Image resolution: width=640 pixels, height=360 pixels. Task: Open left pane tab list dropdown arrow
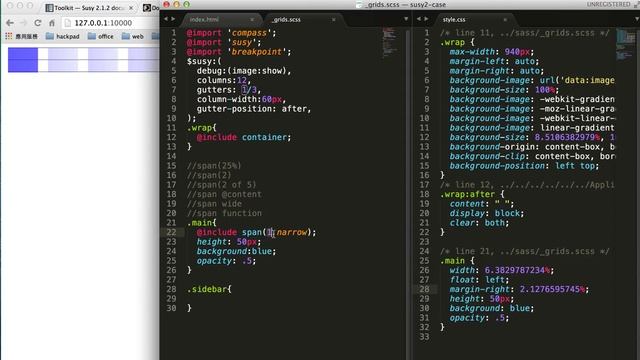(406, 19)
